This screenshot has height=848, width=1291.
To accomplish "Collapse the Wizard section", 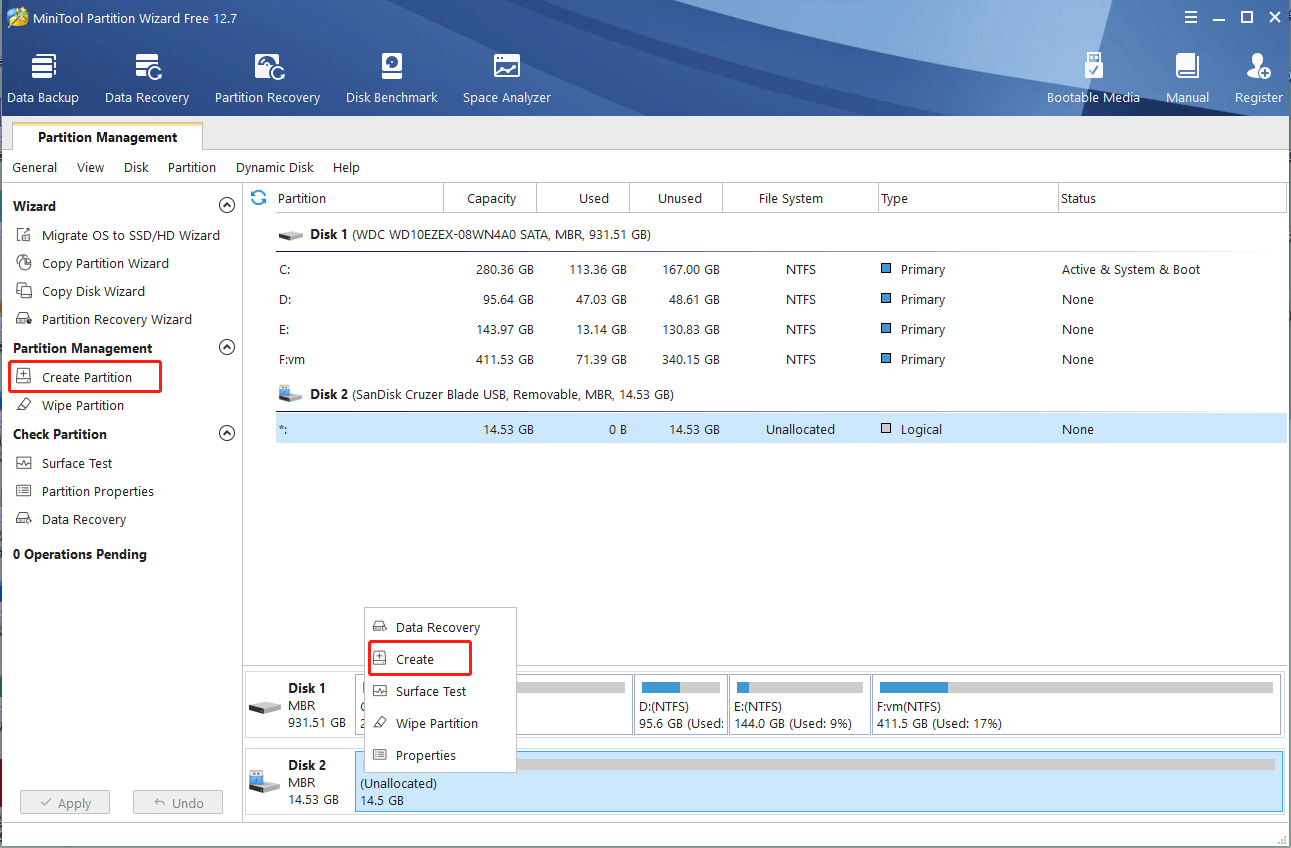I will 227,206.
